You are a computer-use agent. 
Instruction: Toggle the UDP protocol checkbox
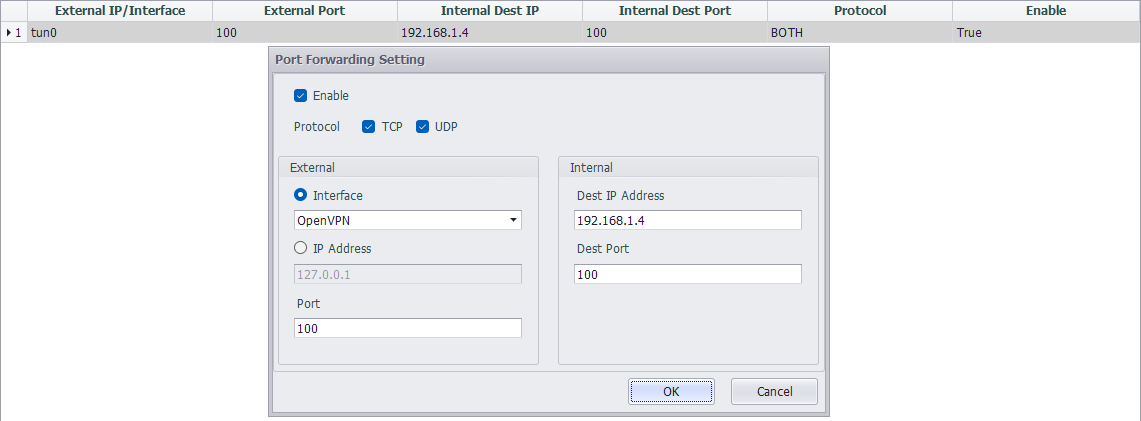(x=422, y=127)
